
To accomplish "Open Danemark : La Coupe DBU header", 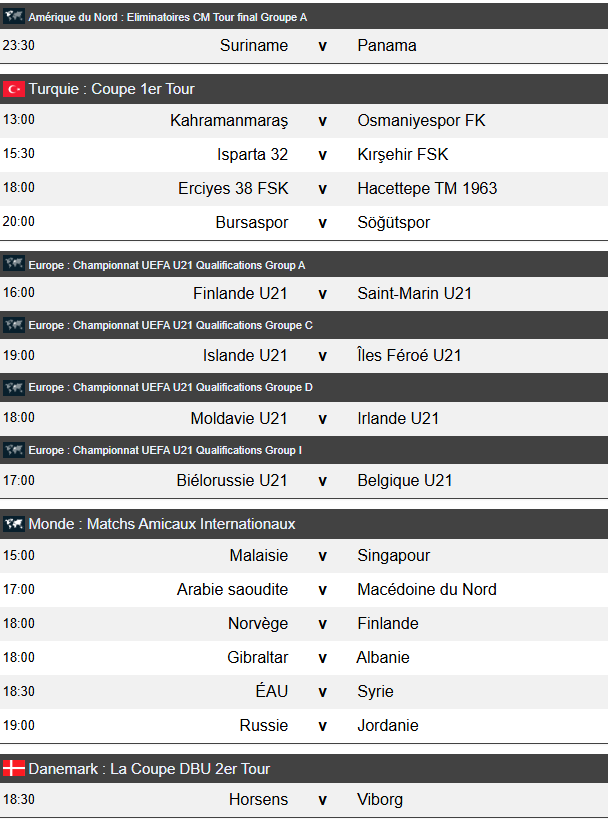I will click(x=150, y=768).
